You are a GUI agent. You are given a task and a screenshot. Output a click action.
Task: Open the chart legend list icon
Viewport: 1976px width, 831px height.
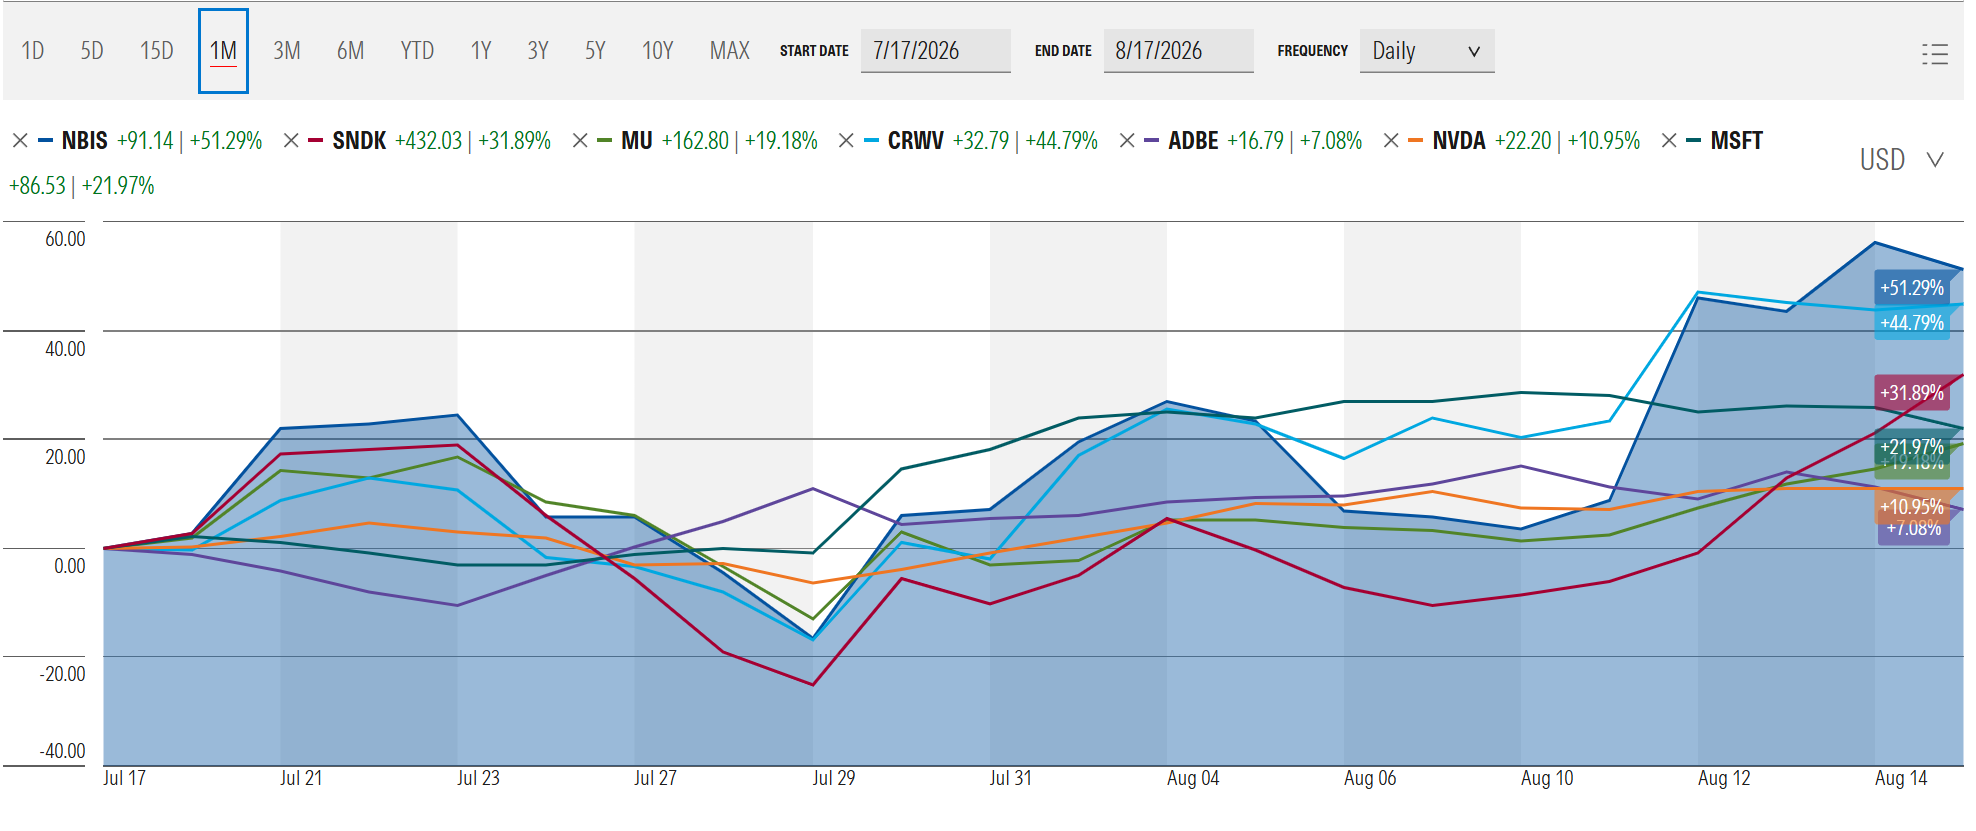(x=1935, y=54)
